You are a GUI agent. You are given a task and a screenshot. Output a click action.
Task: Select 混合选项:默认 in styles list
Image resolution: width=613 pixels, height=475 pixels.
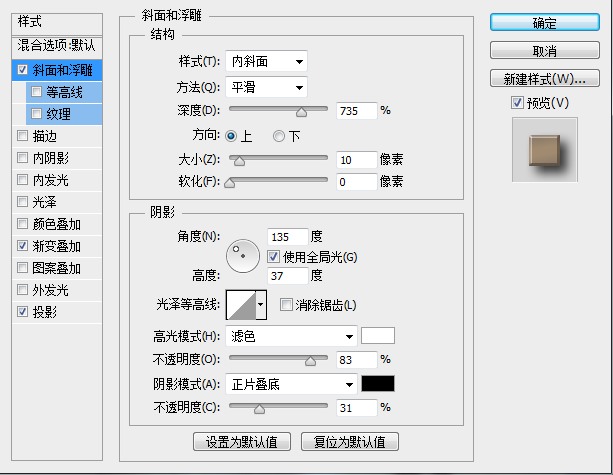point(57,46)
